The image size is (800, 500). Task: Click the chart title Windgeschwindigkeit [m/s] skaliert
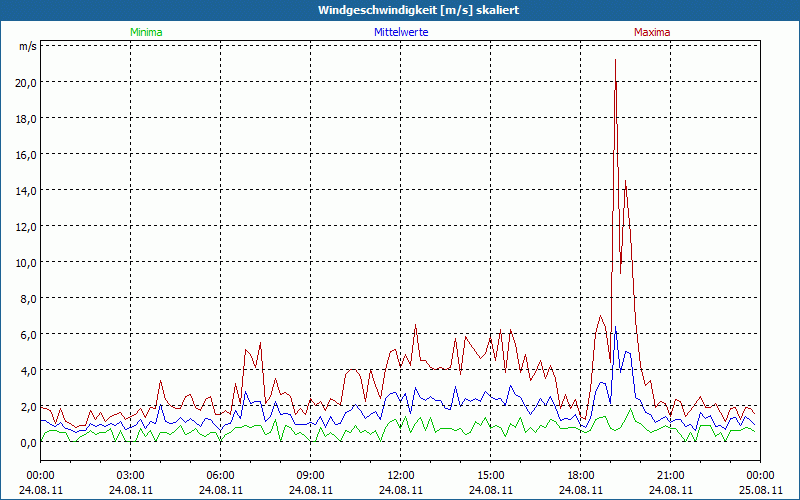[x=418, y=10]
